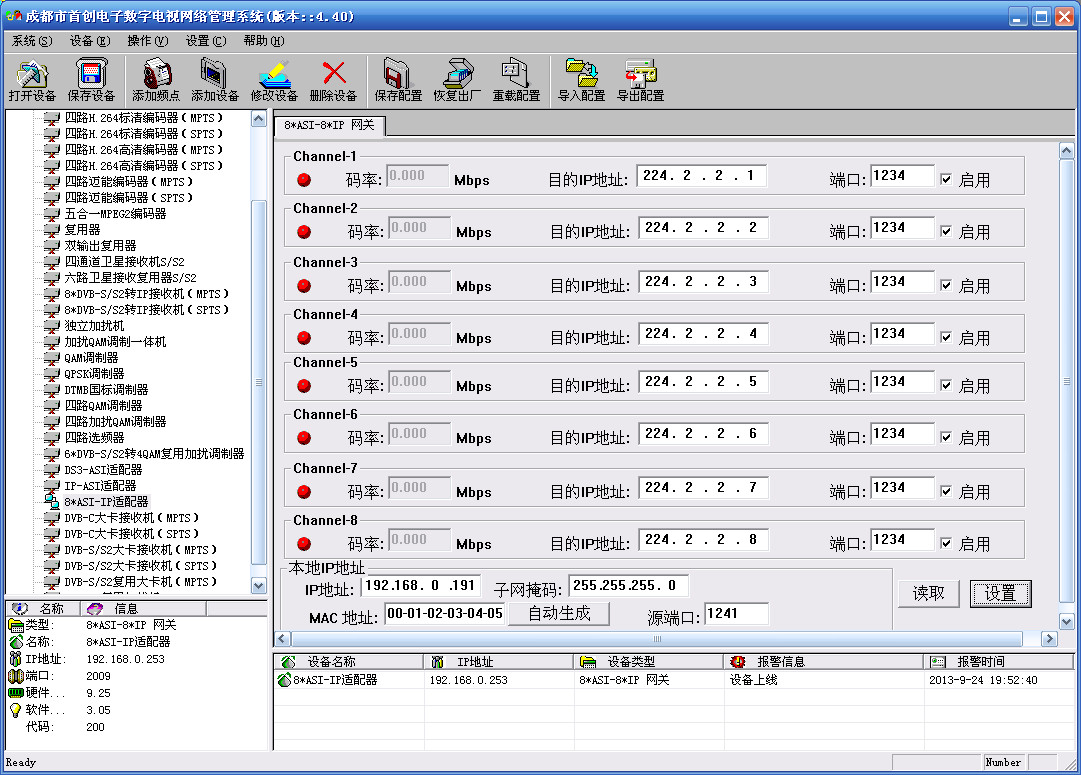Click the 自动生成 MAC button

pyautogui.click(x=558, y=614)
